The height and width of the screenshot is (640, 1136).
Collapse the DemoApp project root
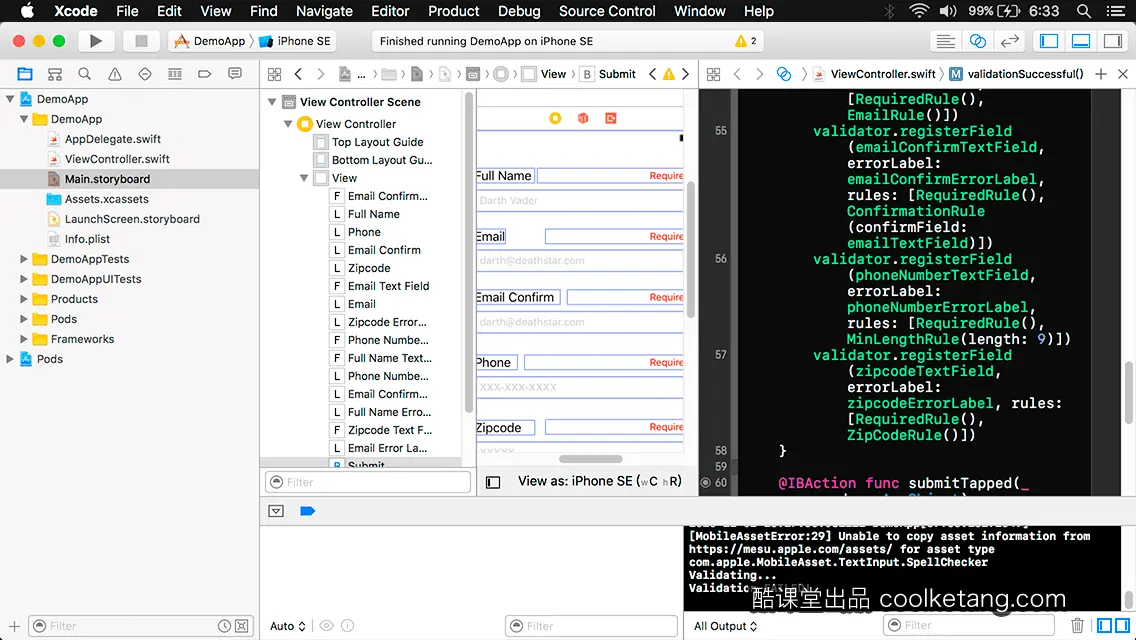click(x=10, y=99)
